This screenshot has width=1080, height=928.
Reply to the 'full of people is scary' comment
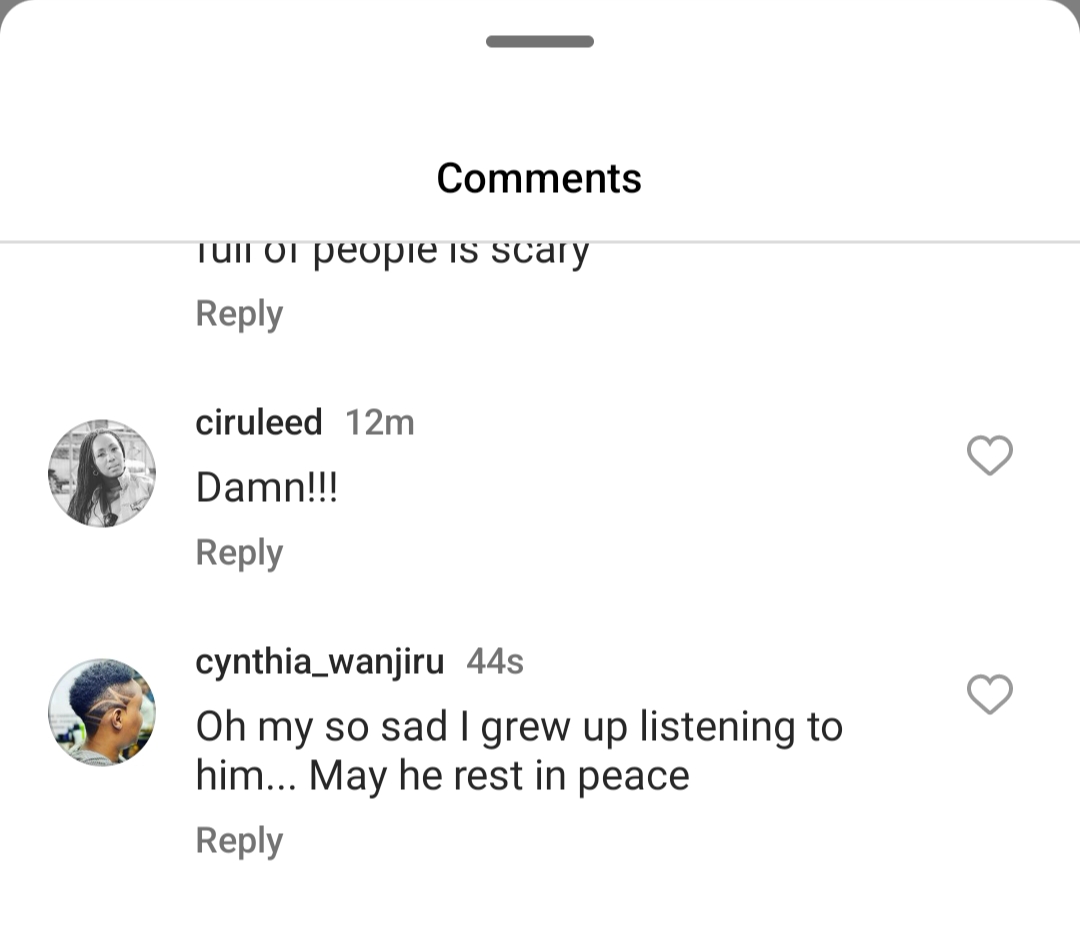239,313
